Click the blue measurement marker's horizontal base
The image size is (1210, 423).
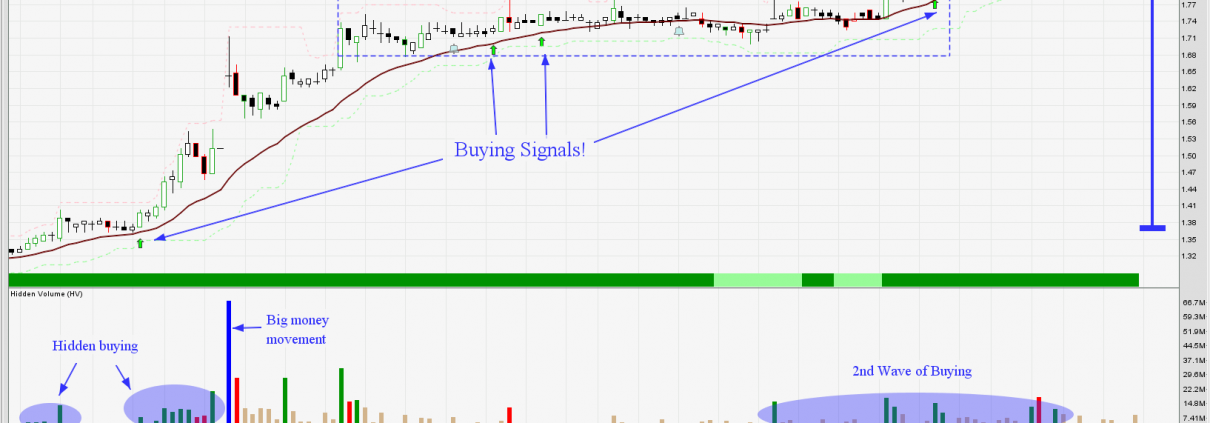(x=1152, y=228)
